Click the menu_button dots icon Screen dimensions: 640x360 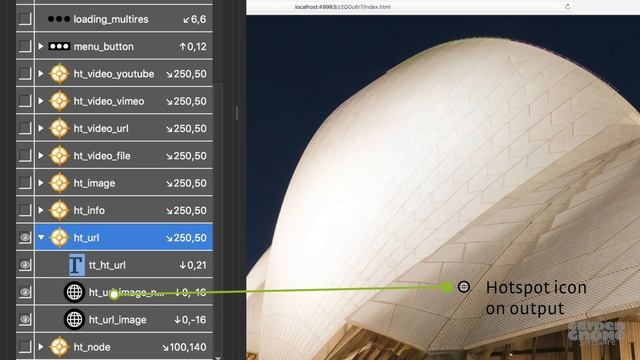[59, 46]
